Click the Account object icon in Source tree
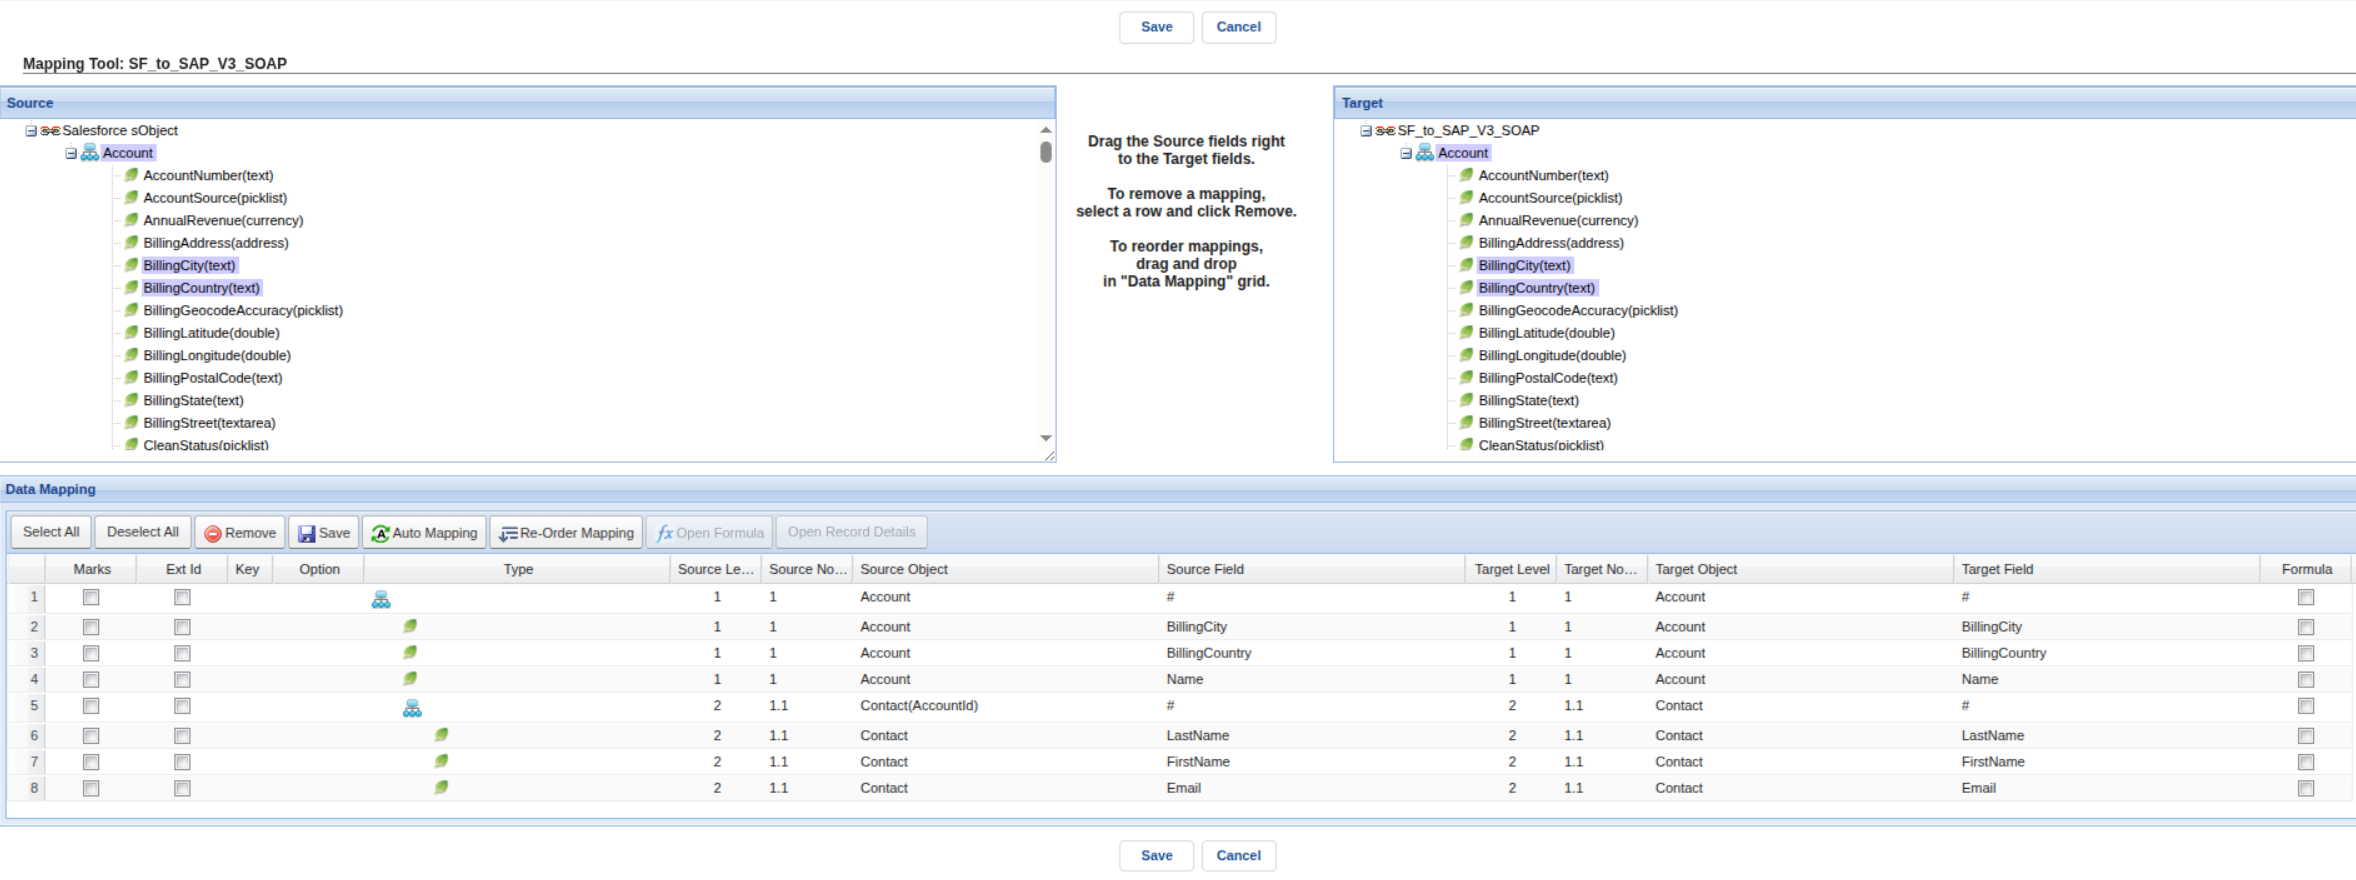This screenshot has width=2356, height=880. [x=89, y=153]
